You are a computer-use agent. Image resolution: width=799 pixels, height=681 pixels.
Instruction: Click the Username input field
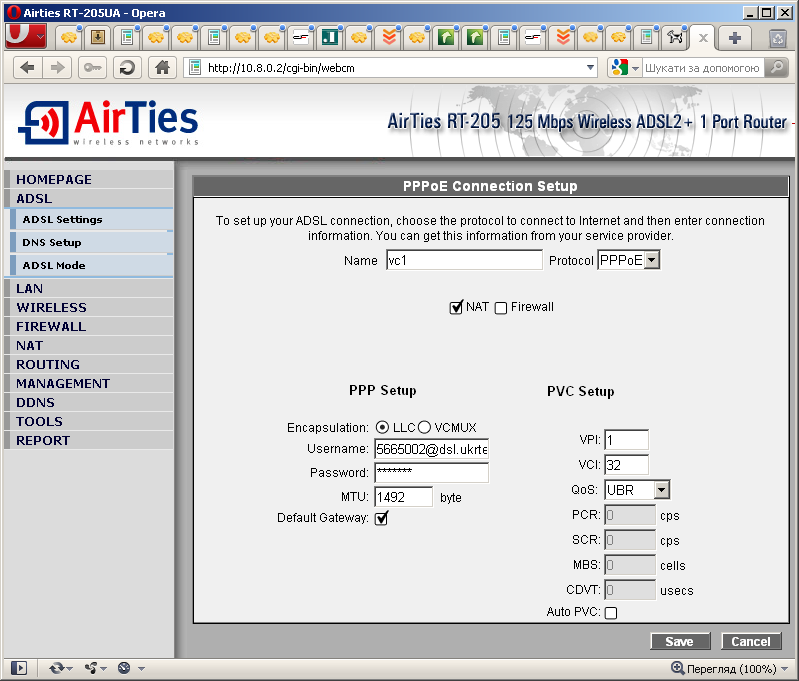[x=432, y=449]
